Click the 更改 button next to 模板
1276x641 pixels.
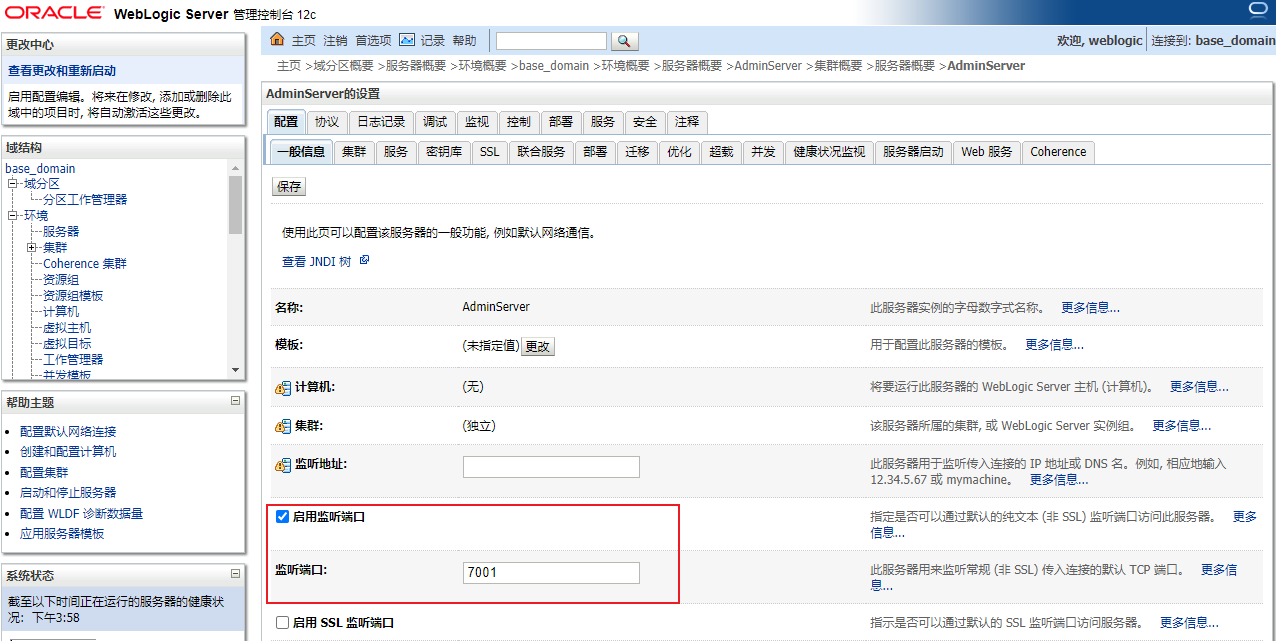538,346
